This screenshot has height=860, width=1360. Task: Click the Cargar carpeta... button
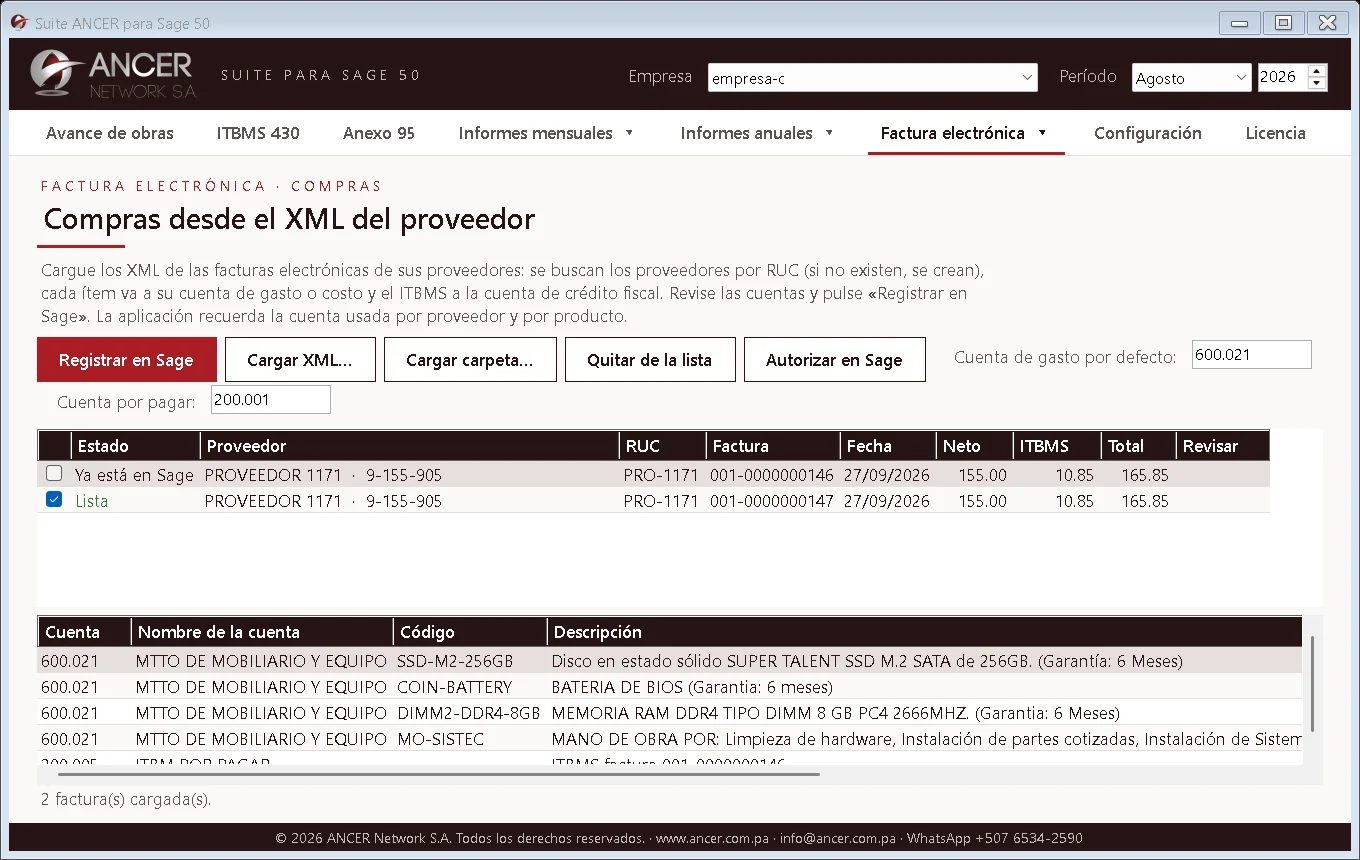tap(469, 360)
